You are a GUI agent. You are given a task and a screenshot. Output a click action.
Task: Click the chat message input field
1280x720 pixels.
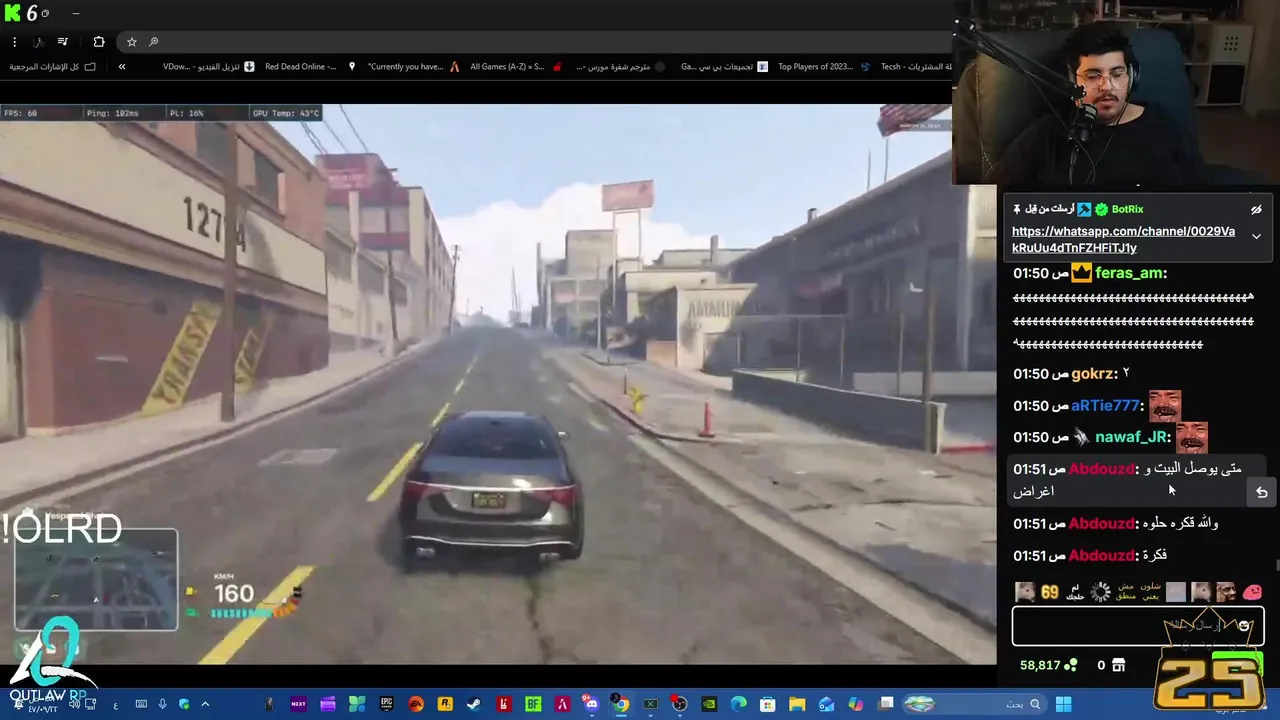coord(1138,626)
